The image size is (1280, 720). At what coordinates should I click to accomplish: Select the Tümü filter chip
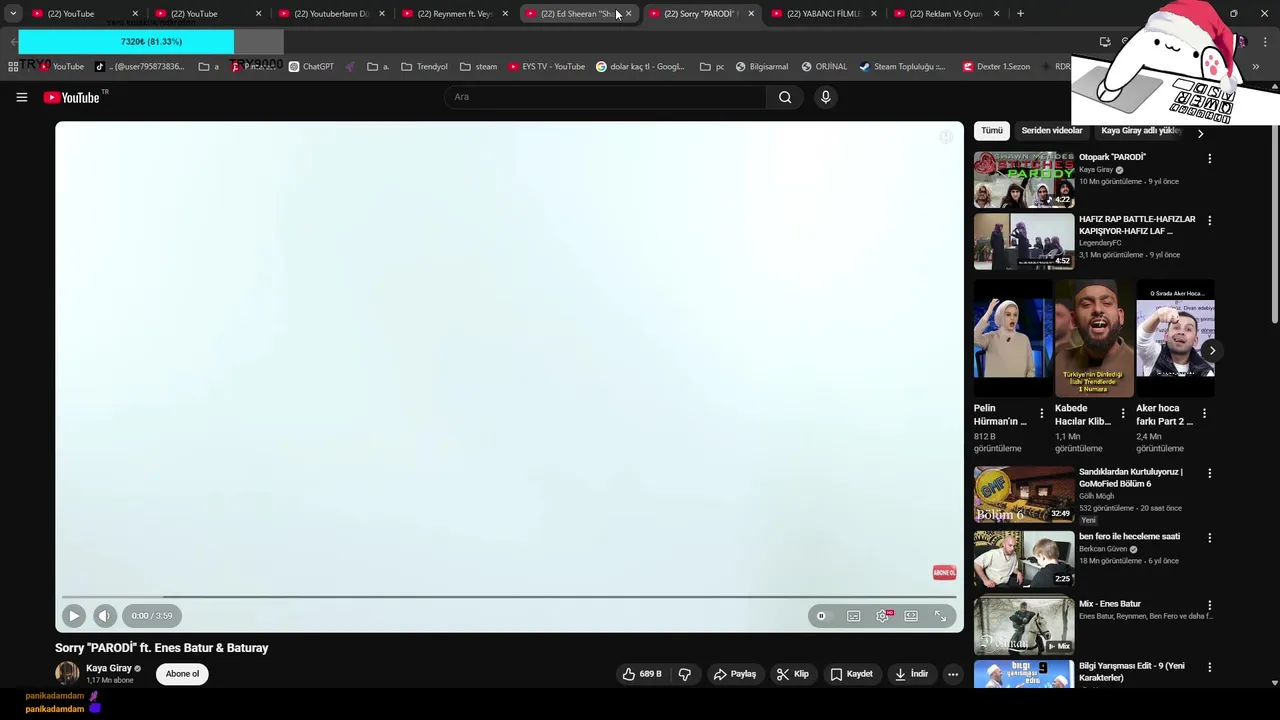tap(991, 131)
